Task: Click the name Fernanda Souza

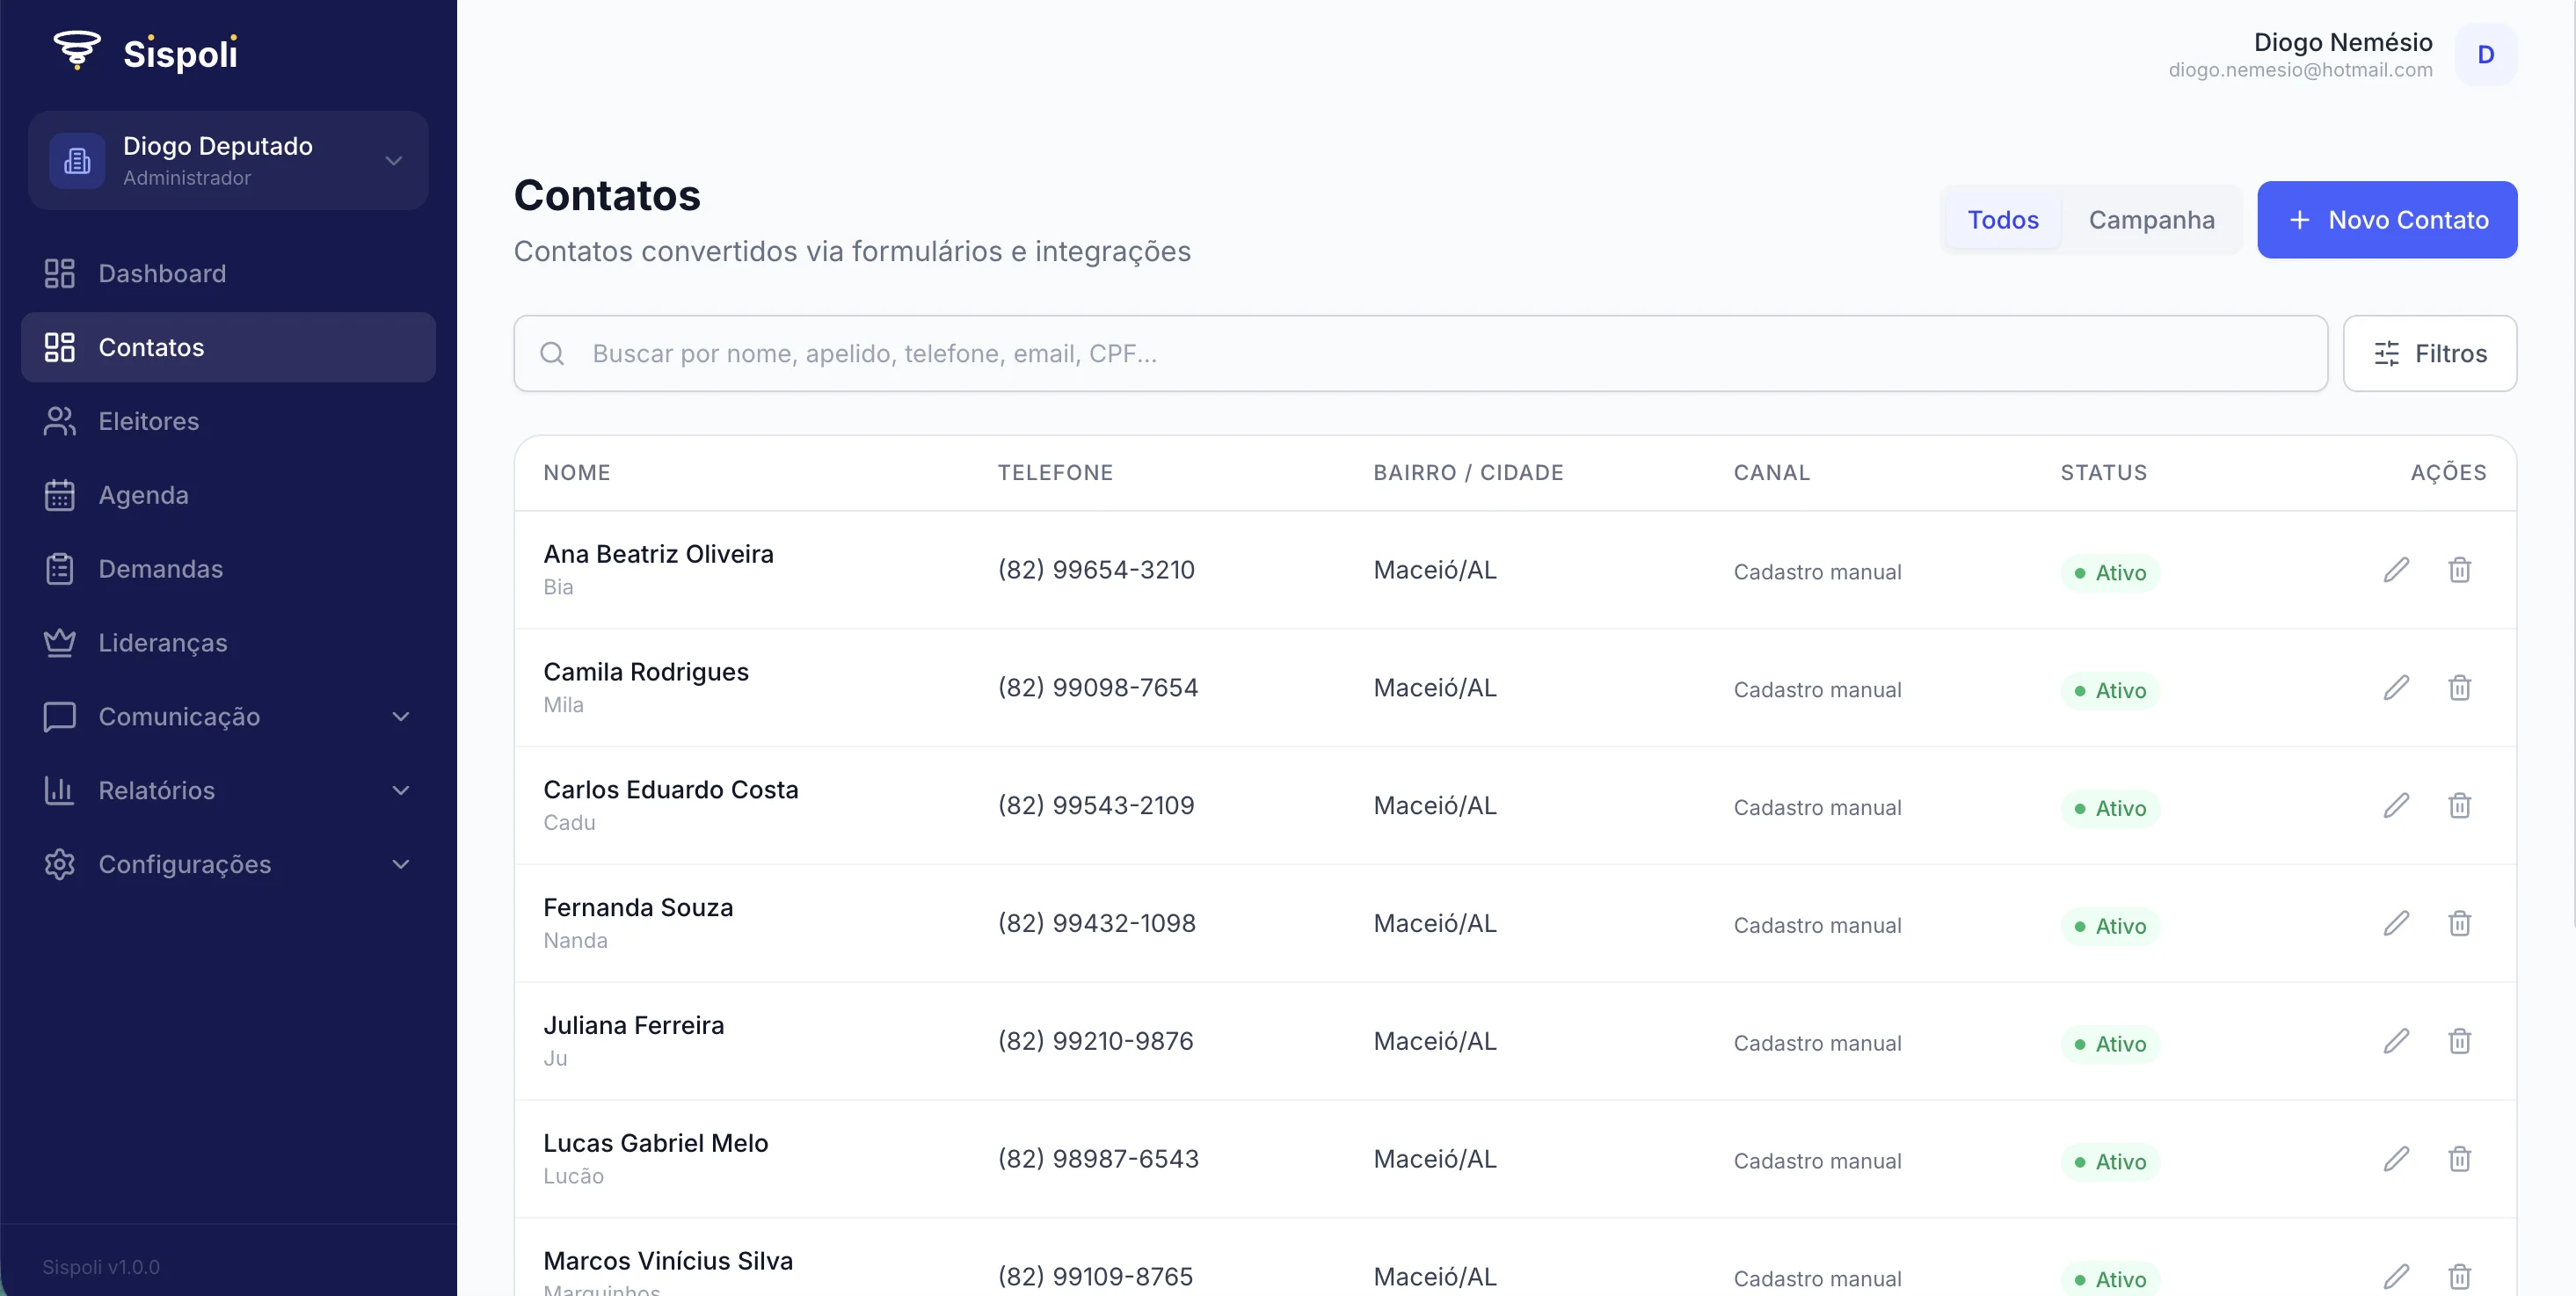Action: [638, 908]
